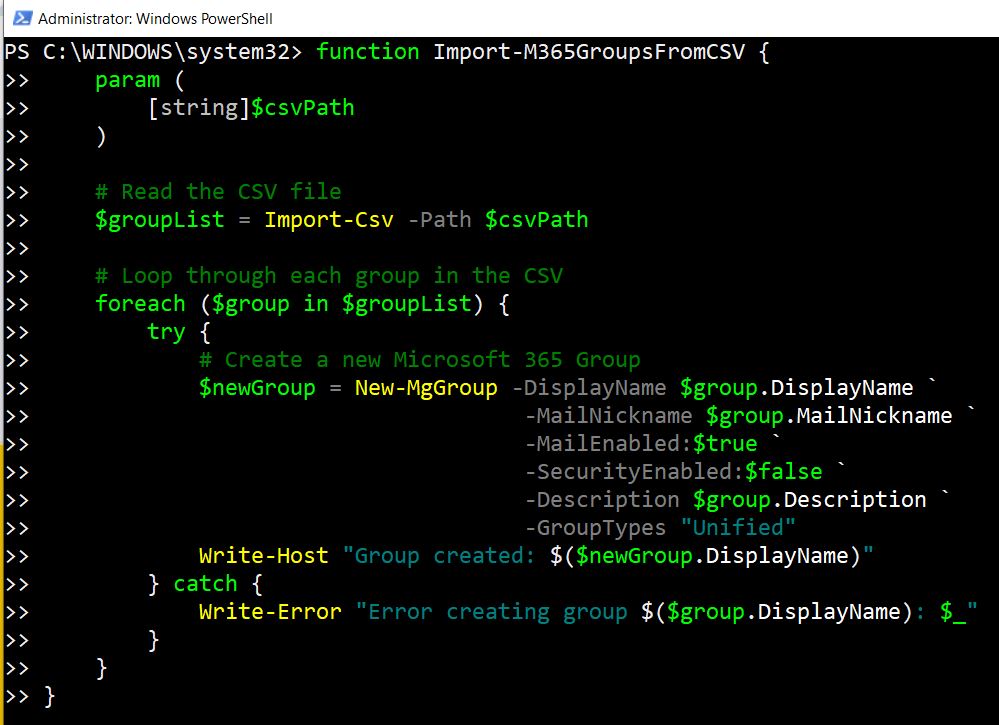This screenshot has width=999, height=725.
Task: Click the catch block keyword
Action: [x=206, y=583]
